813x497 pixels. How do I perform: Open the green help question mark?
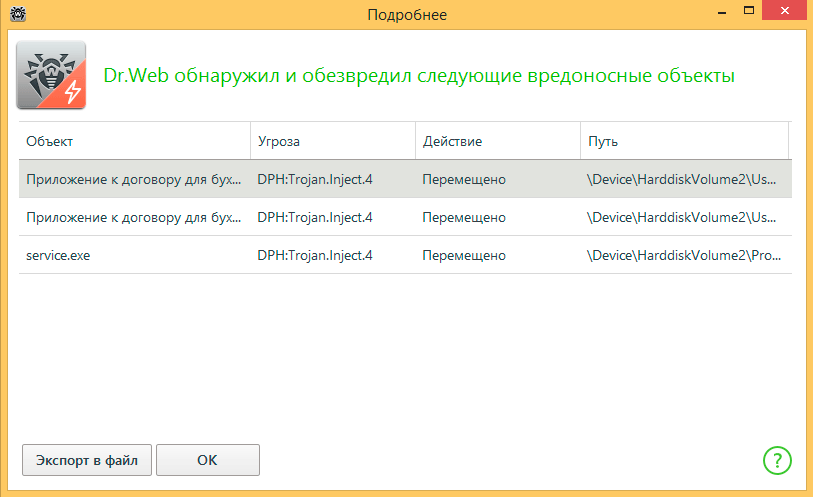pos(777,459)
